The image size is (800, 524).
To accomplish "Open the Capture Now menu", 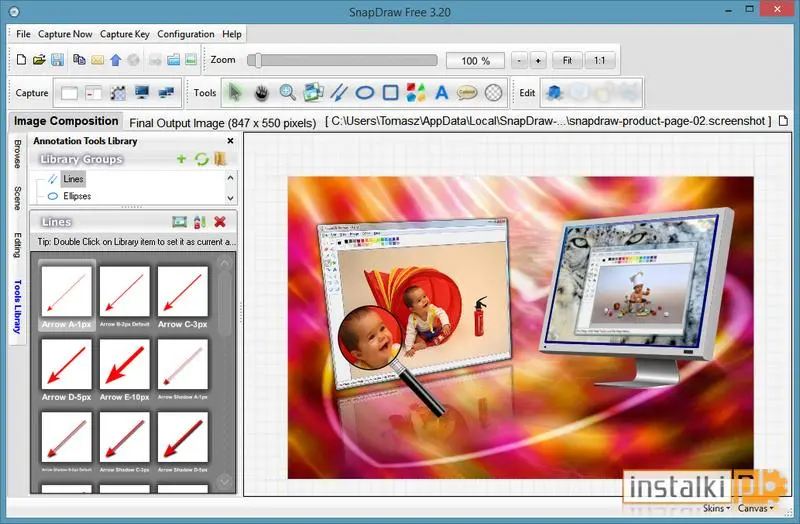I will [65, 34].
